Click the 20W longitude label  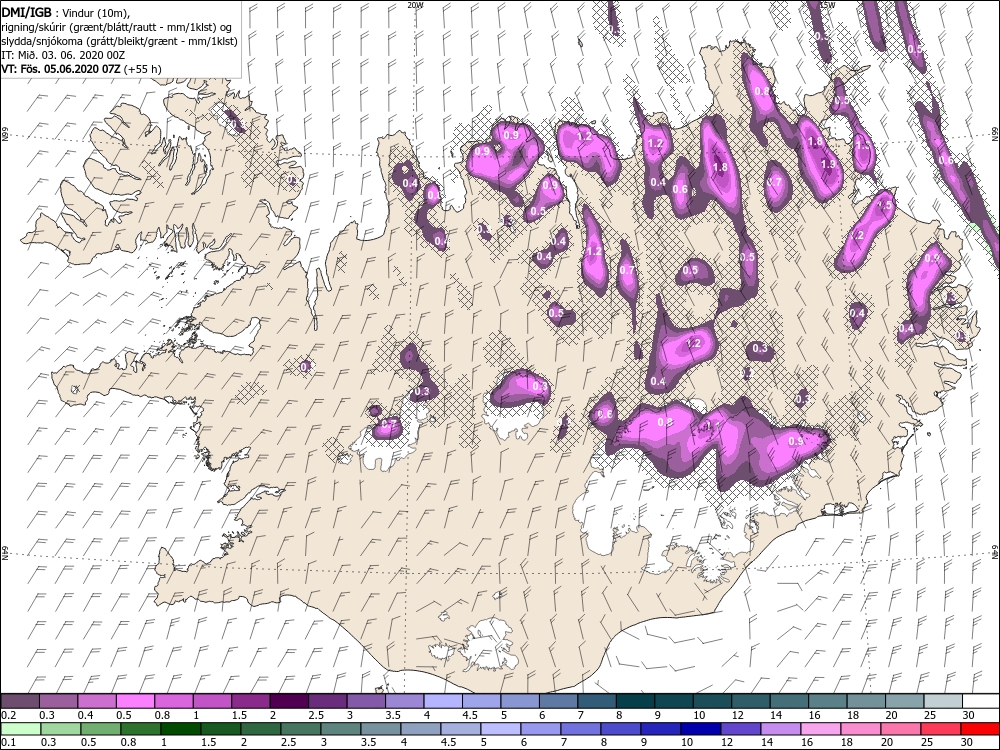tap(415, 4)
